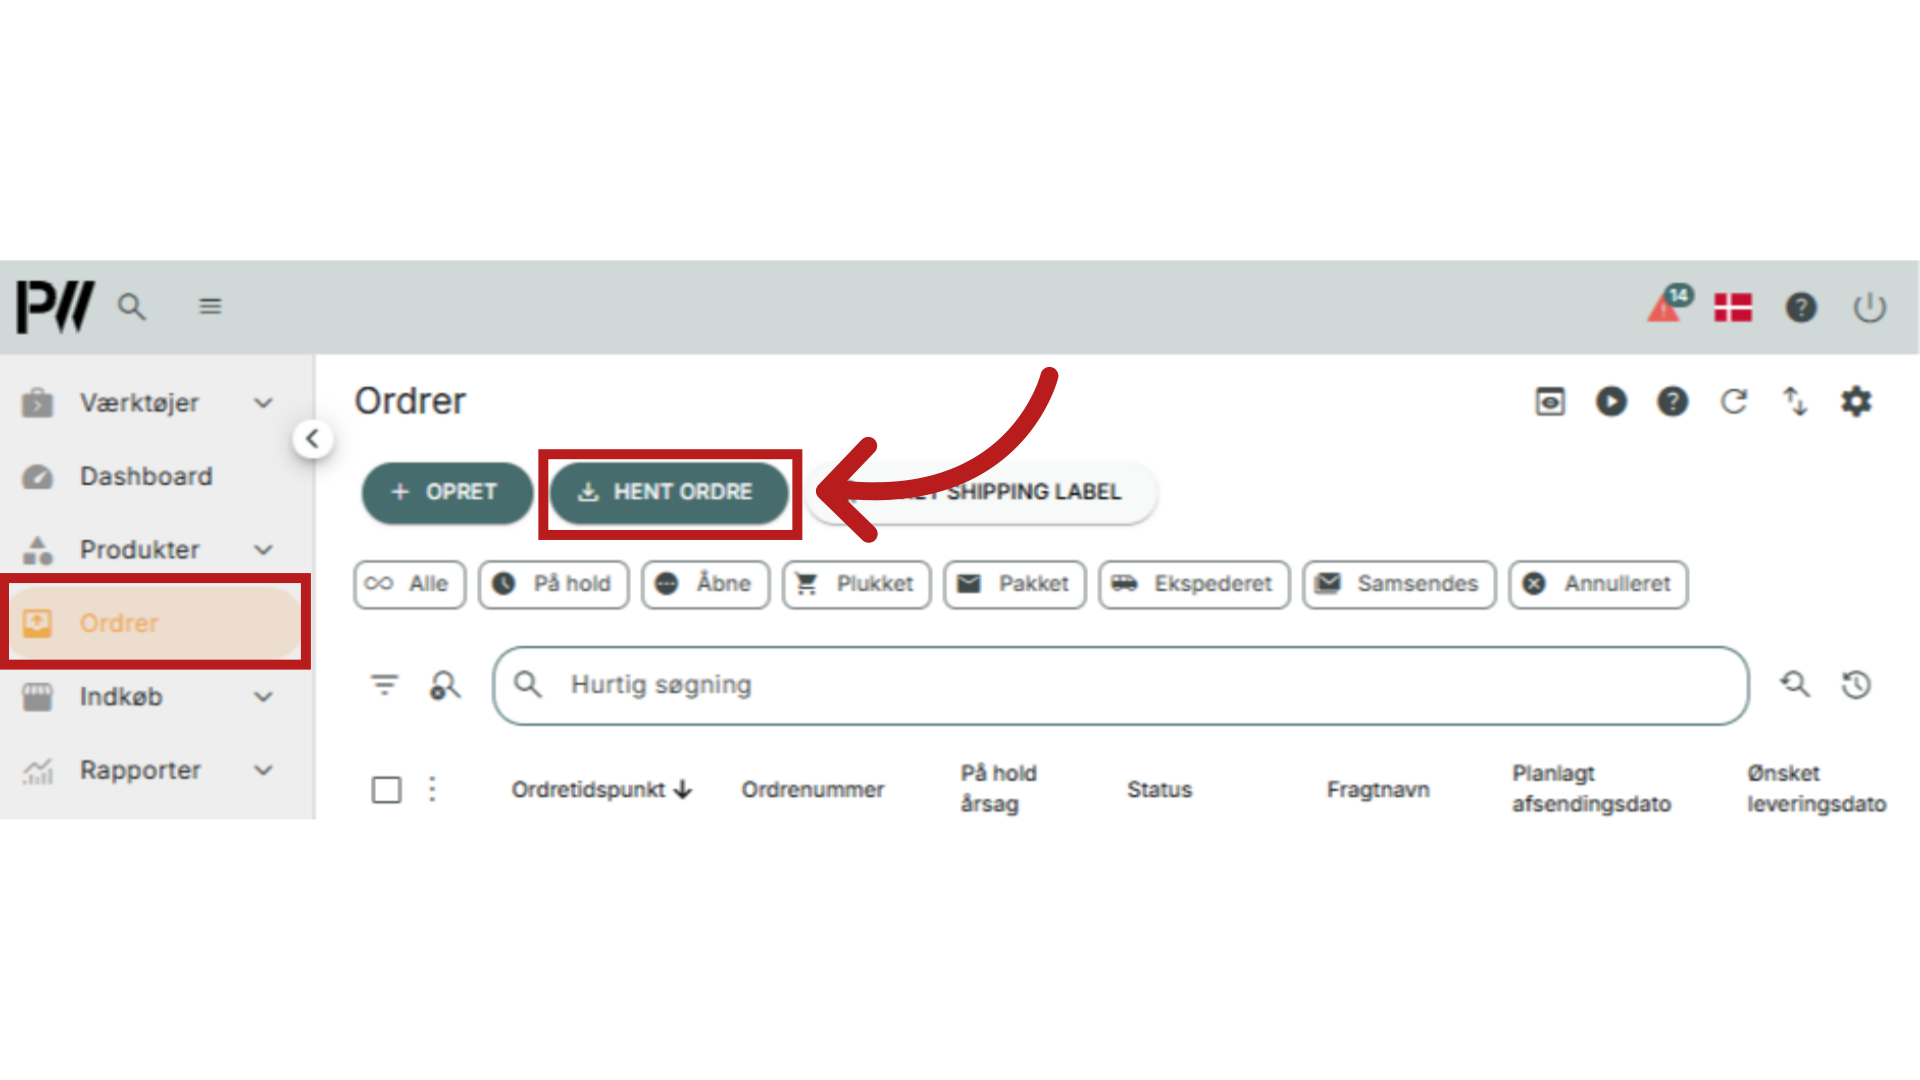Filter orders by Åbne

705,584
